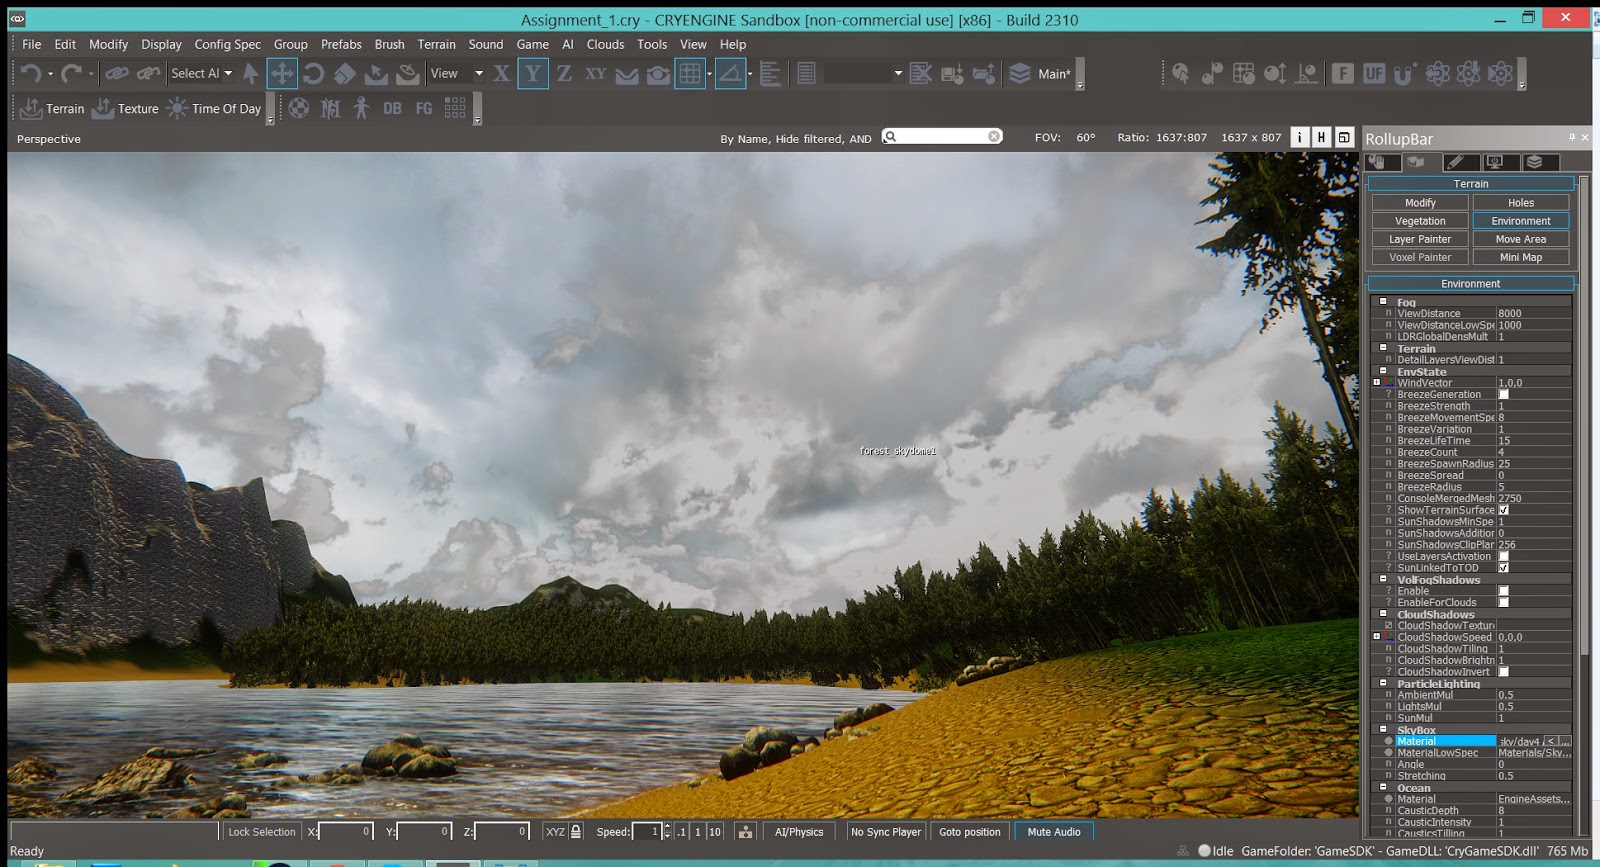The width and height of the screenshot is (1600, 867).
Task: Open the DB database view icon
Action: [392, 108]
